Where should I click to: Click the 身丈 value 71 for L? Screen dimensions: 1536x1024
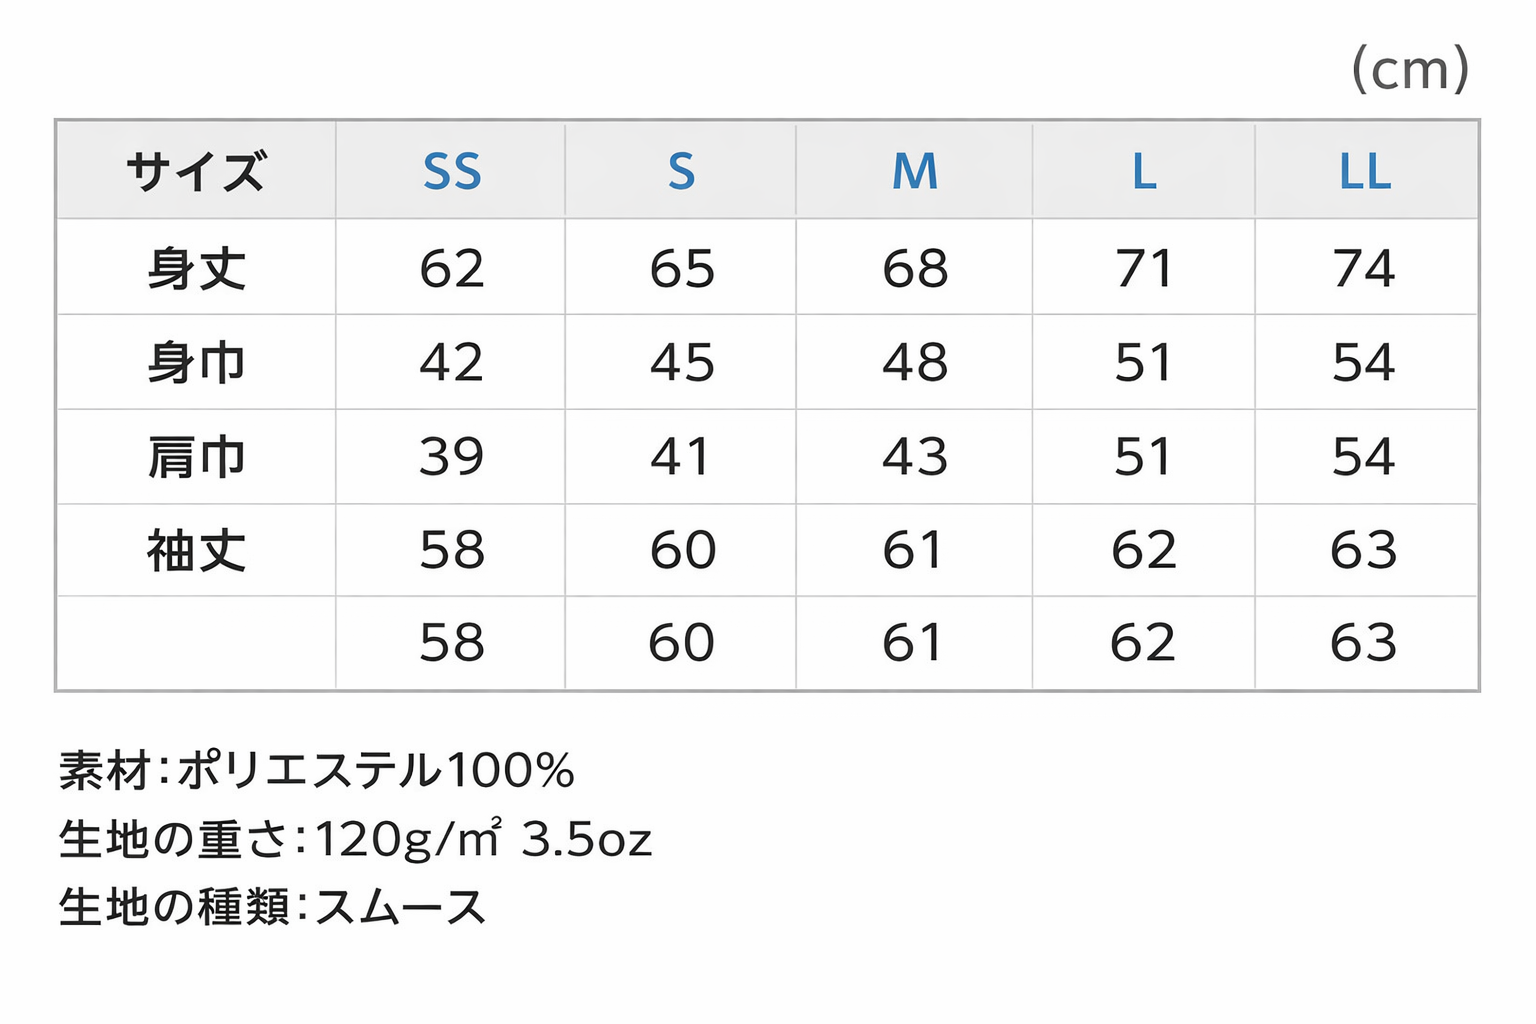click(x=1144, y=268)
